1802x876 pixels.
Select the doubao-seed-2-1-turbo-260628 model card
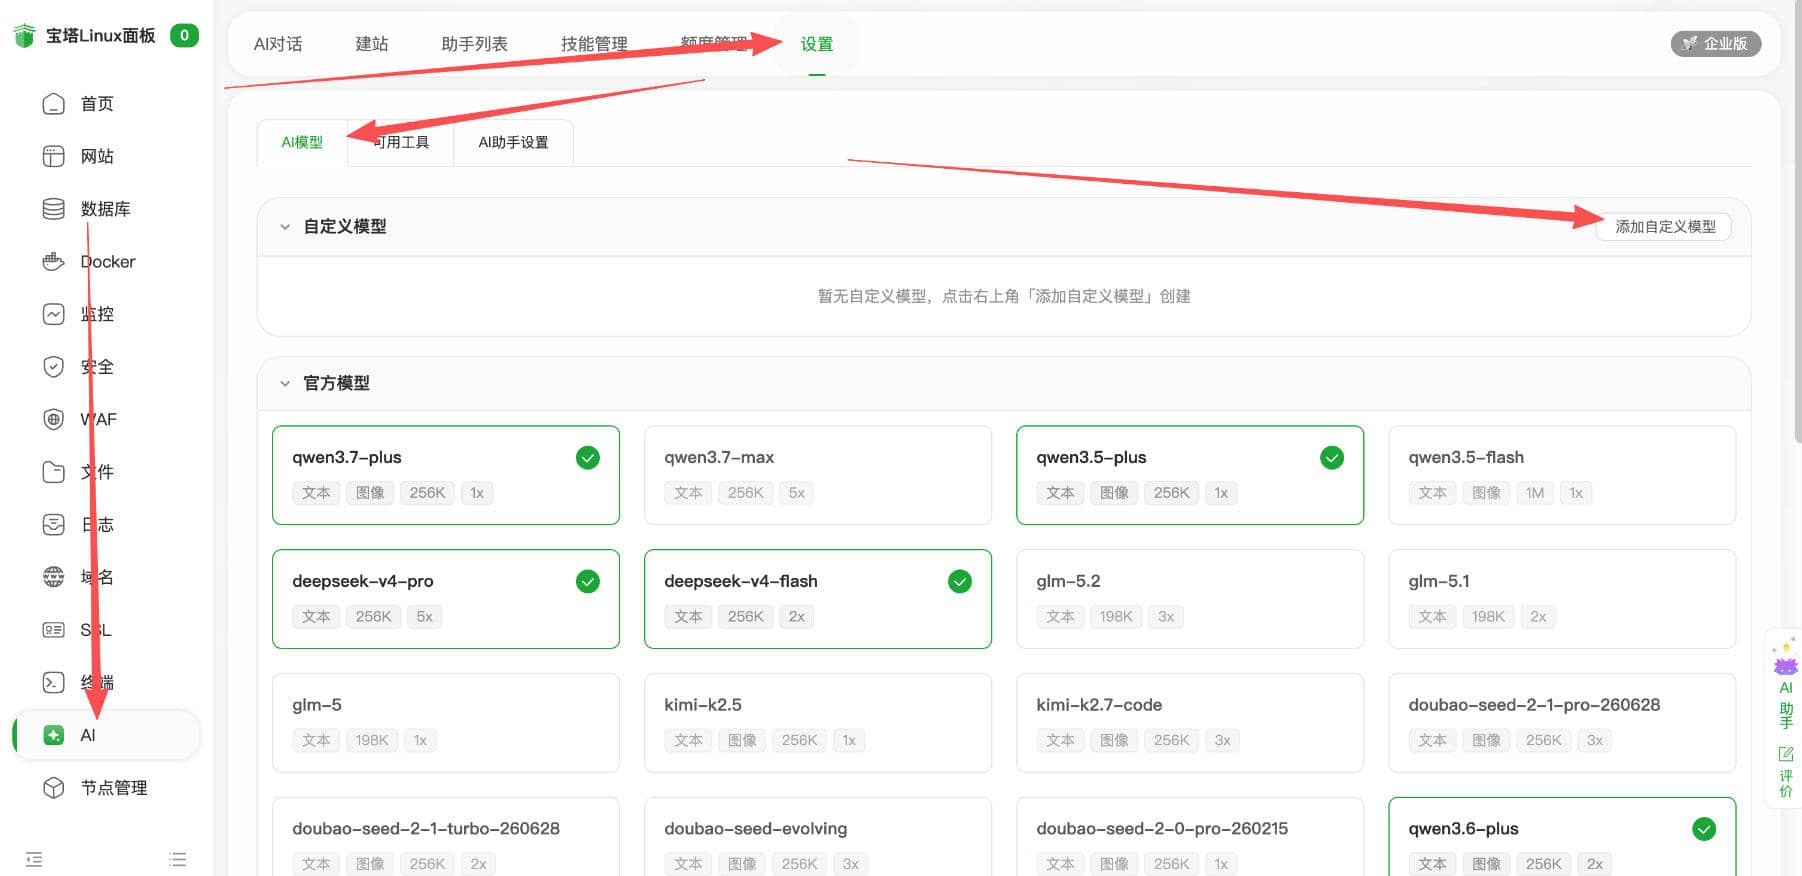(446, 837)
